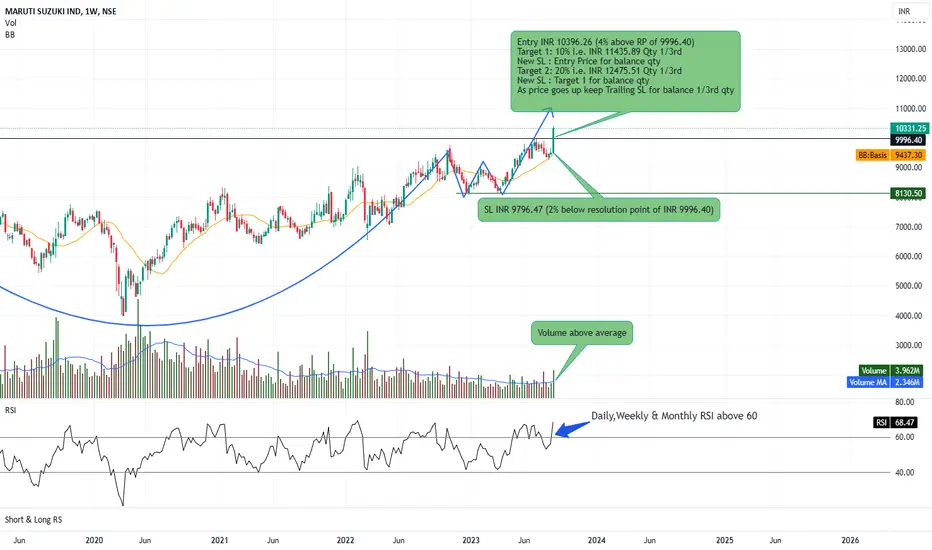932x550 pixels.
Task: Click the Short & Long RS pane label
Action: point(33,520)
